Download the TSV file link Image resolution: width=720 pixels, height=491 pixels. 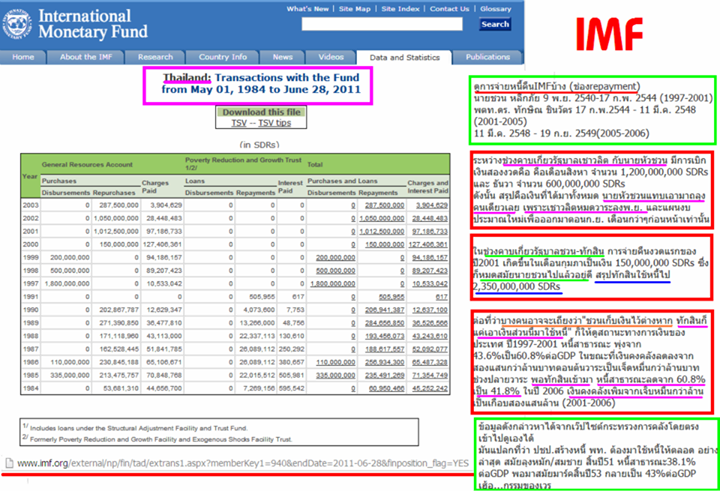tap(239, 123)
